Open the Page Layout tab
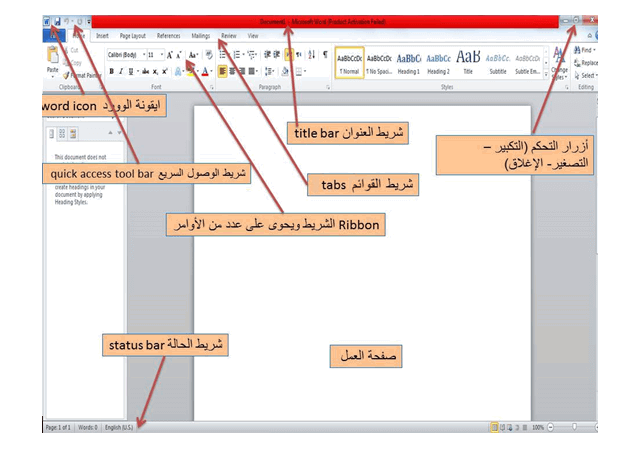This screenshot has width=631, height=450. (x=132, y=35)
